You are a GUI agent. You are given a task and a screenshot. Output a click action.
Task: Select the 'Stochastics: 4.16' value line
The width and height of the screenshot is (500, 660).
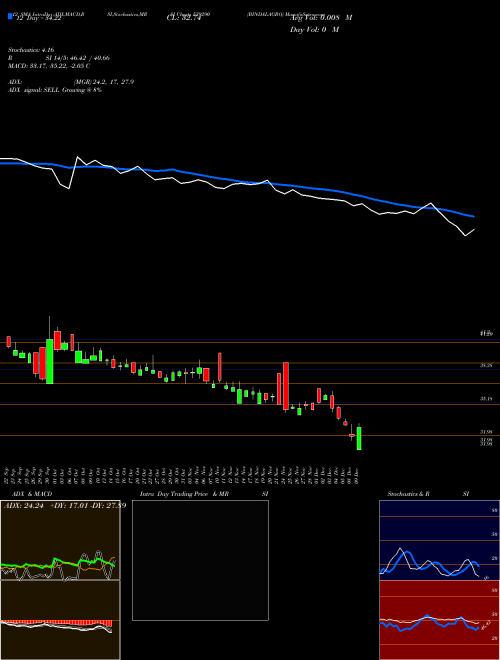click(x=31, y=50)
